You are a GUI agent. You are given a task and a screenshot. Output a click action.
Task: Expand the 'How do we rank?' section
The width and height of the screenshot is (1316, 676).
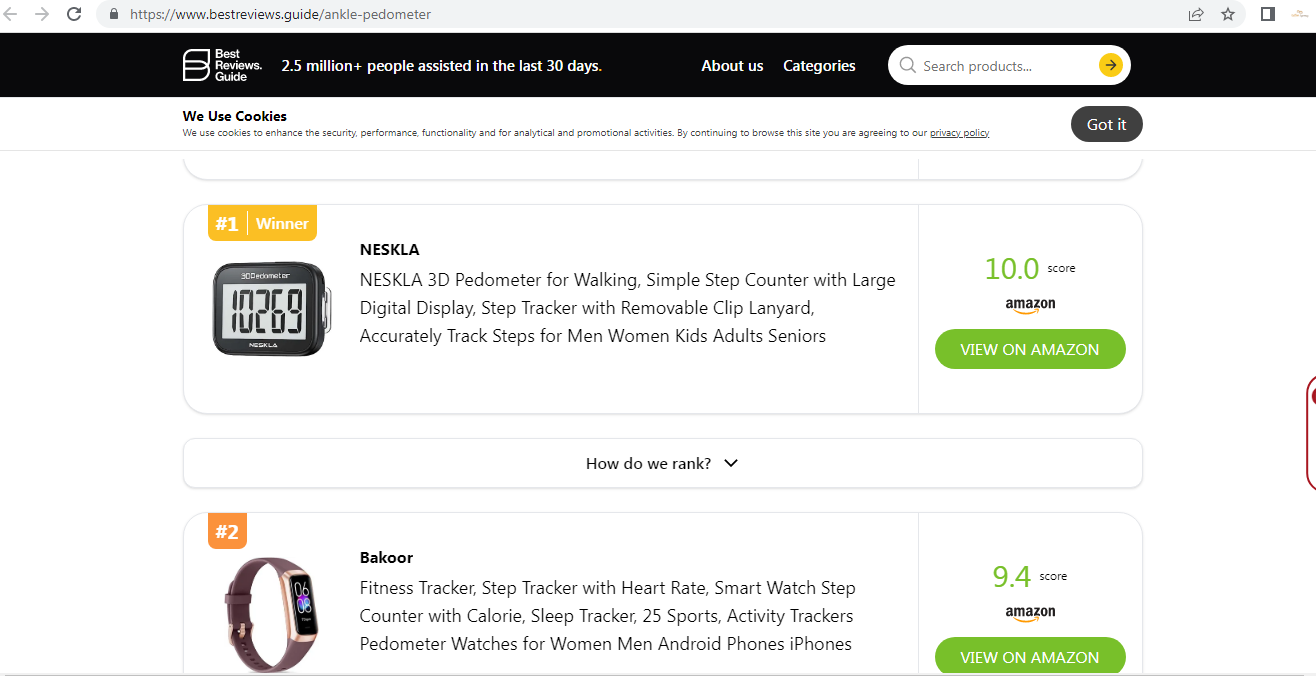pos(662,463)
